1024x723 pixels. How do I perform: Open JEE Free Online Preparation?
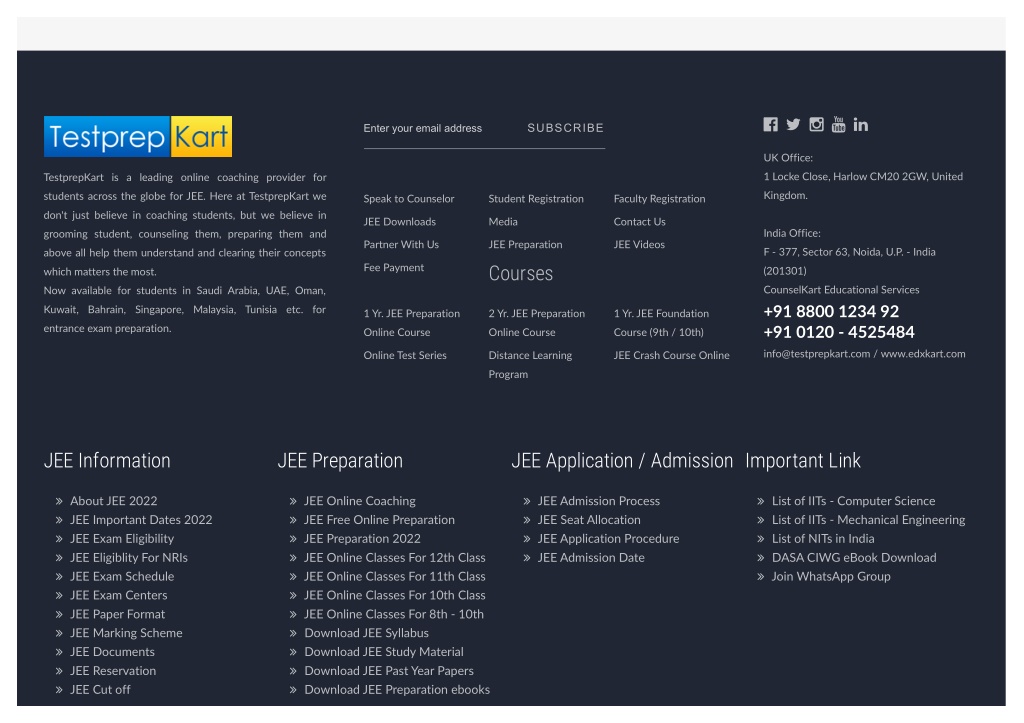tap(379, 520)
